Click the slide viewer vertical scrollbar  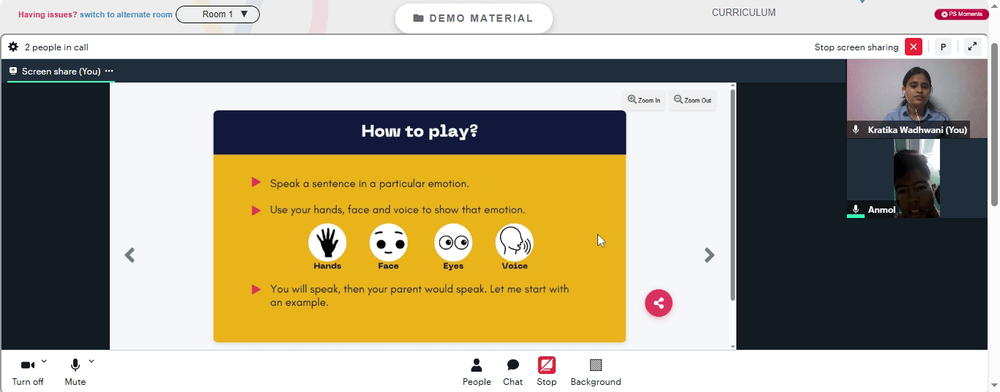click(x=732, y=194)
